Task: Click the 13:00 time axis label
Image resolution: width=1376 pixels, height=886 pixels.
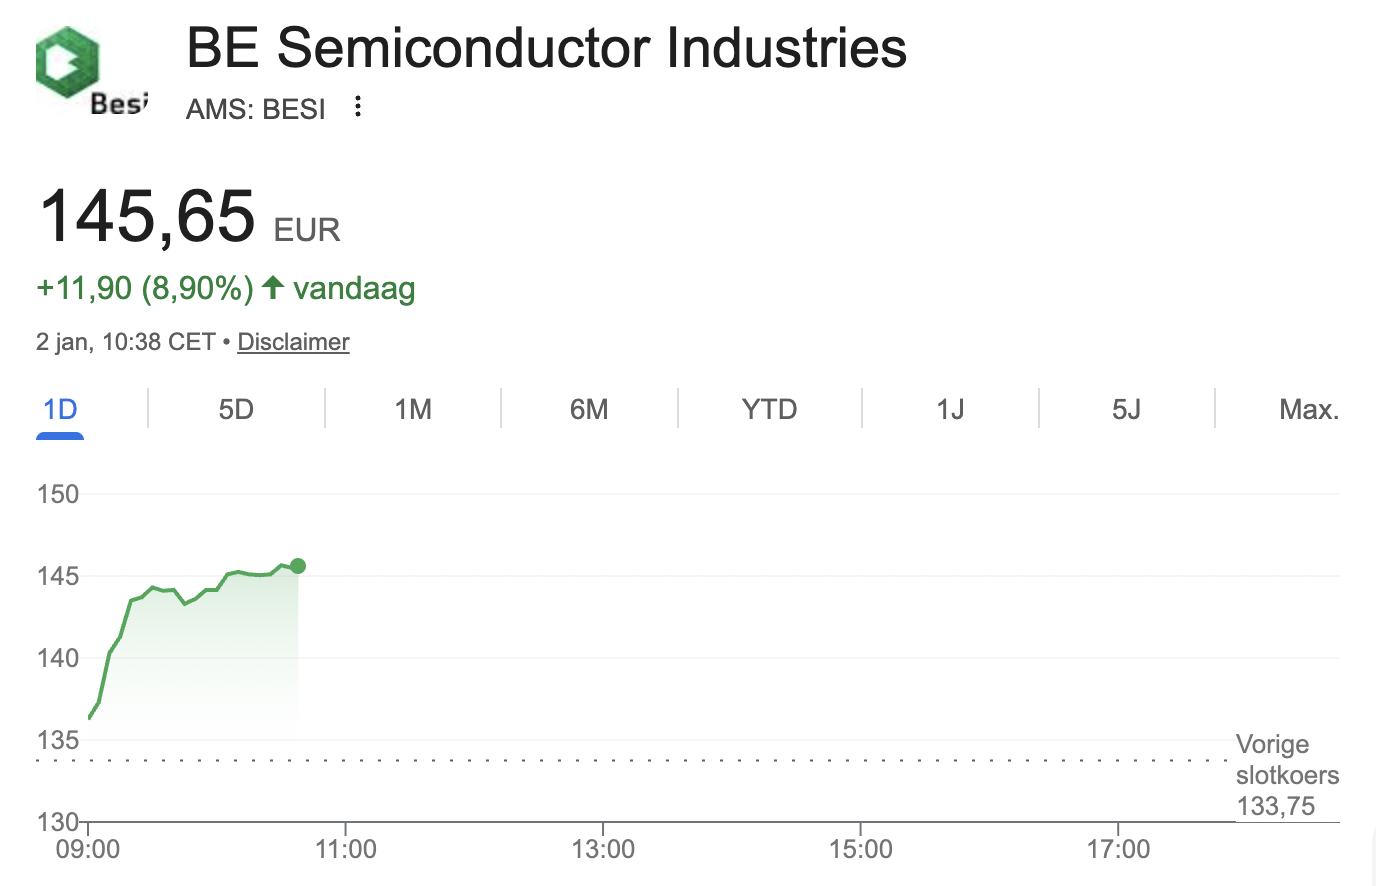Action: click(x=603, y=850)
